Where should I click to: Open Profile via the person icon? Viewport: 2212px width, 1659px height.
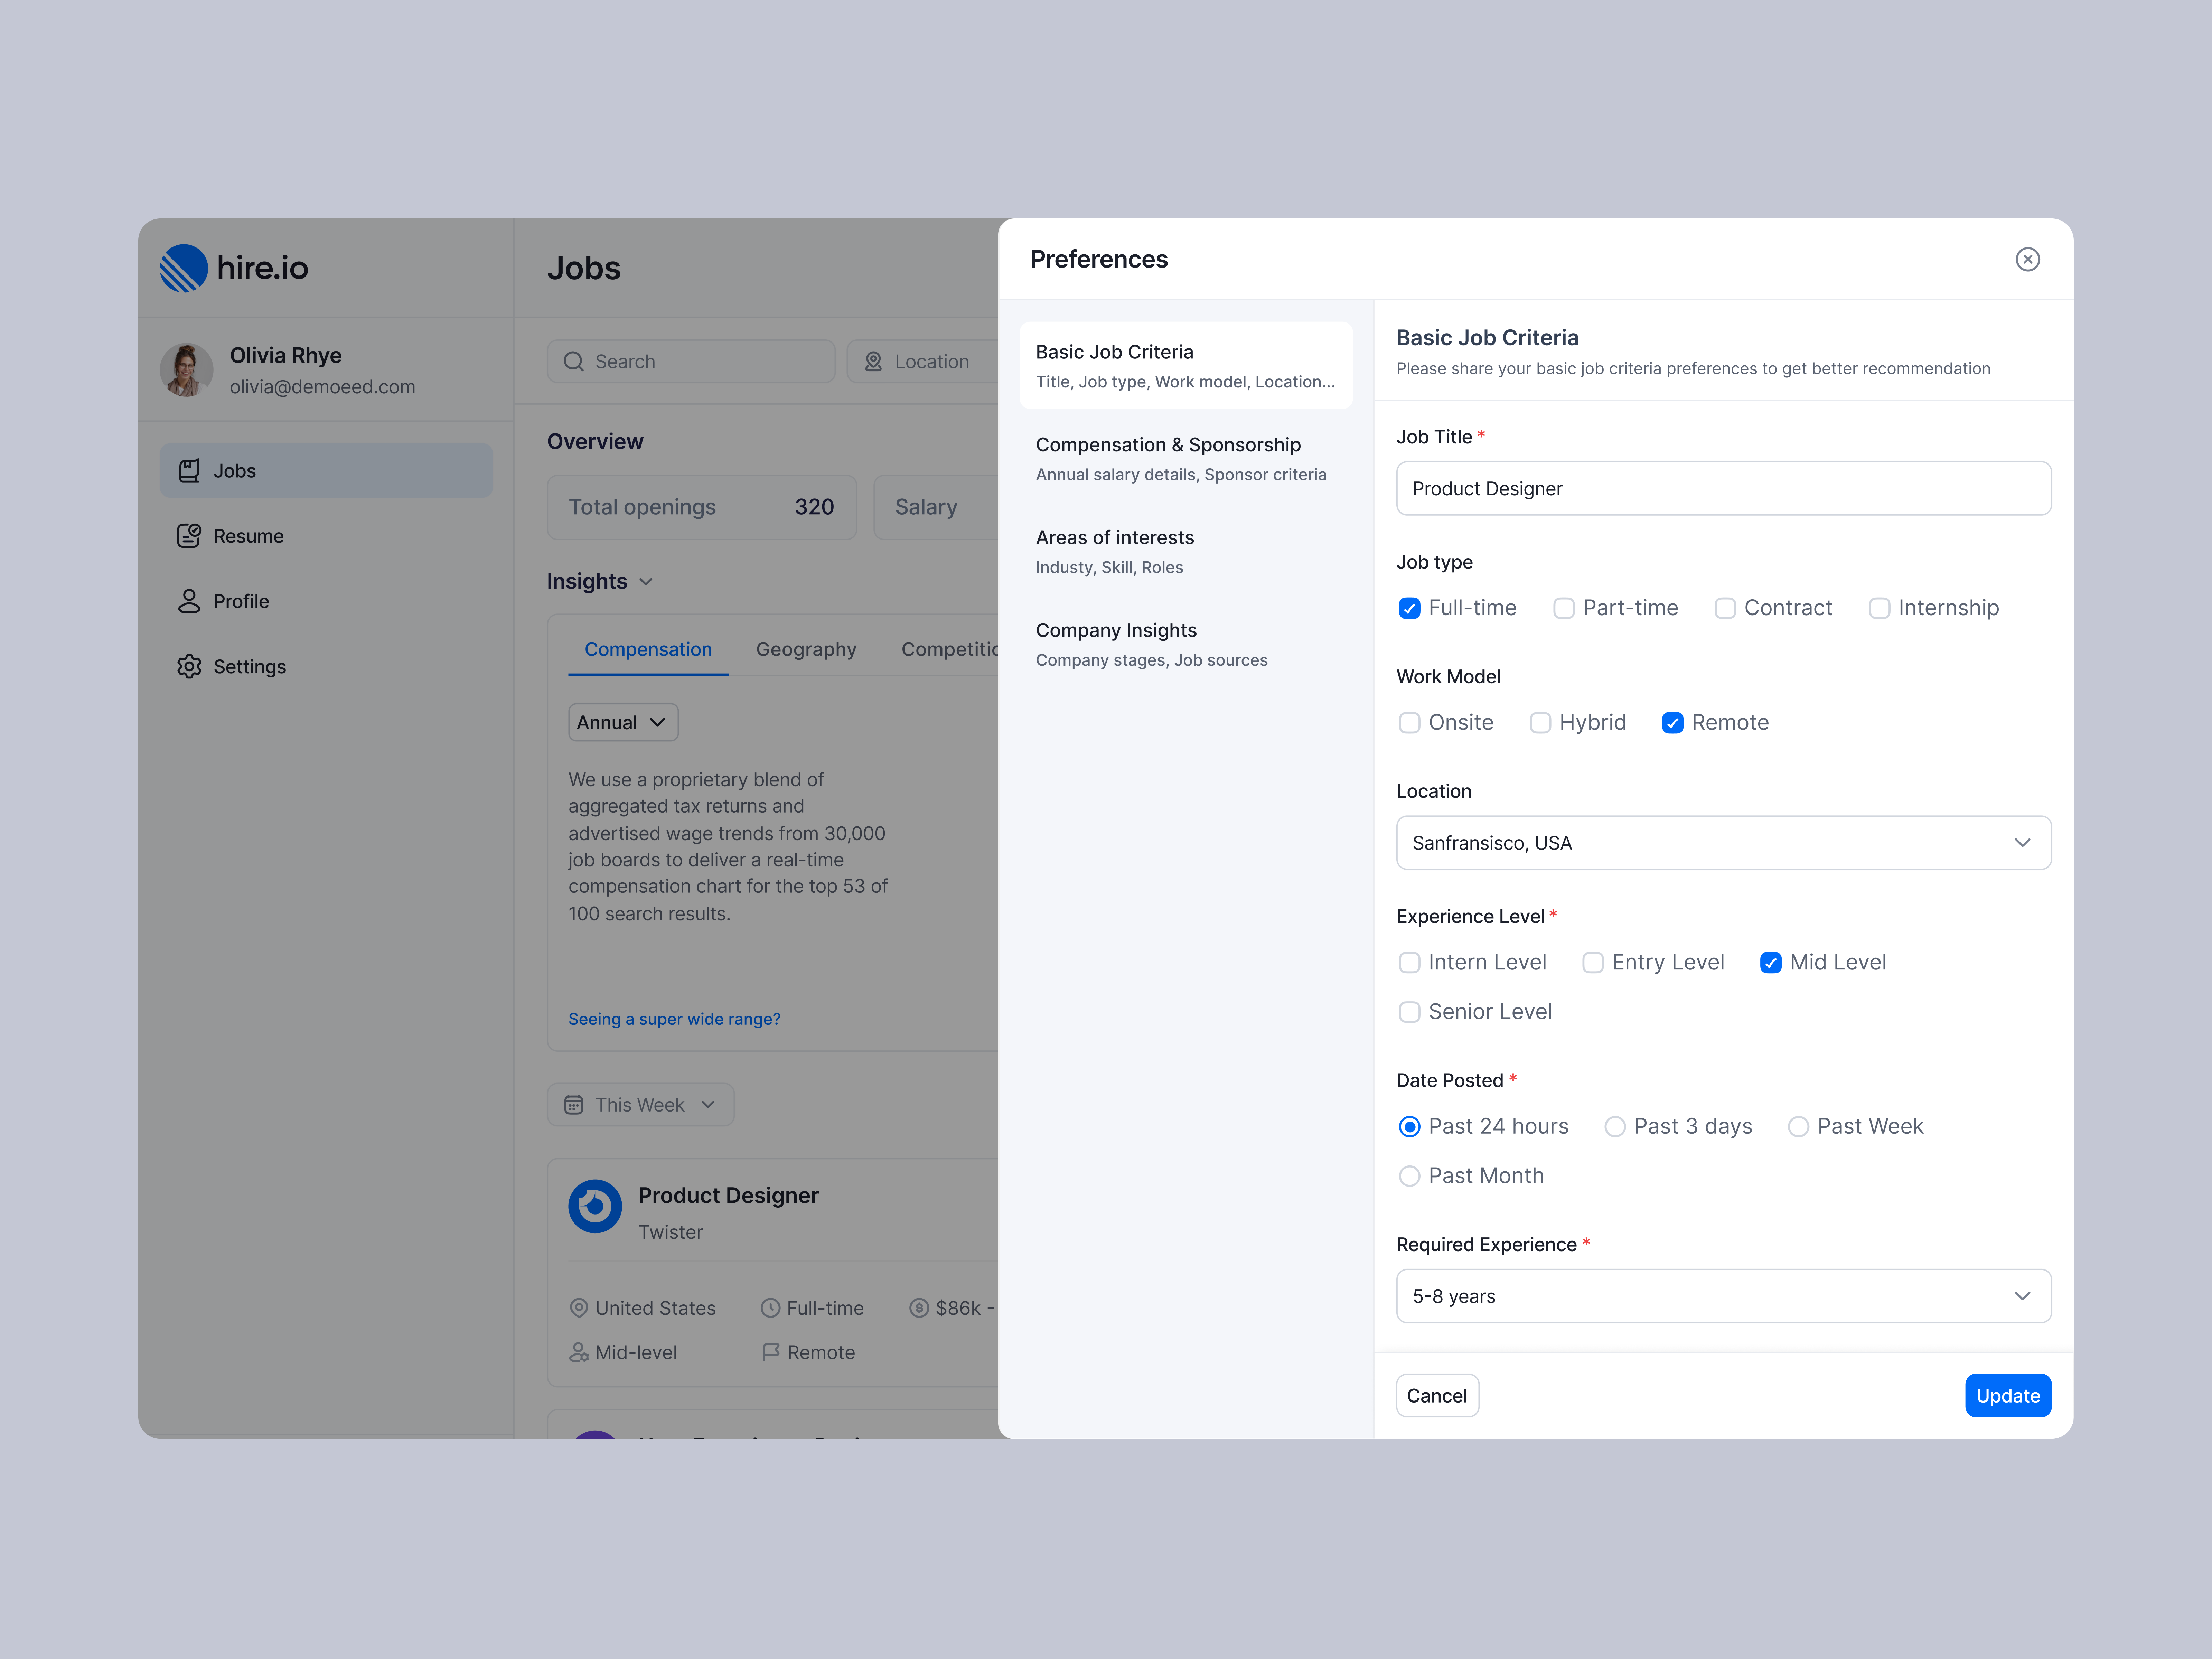189,601
